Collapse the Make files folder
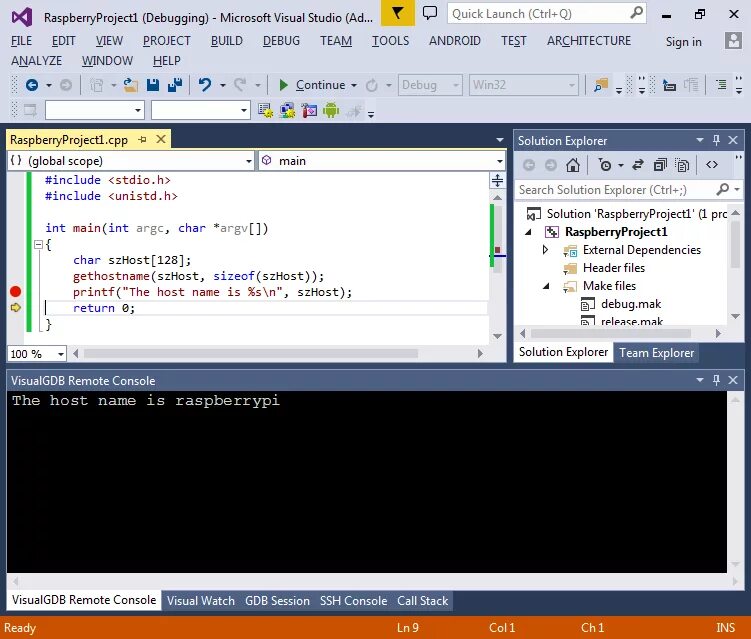Screen dimensions: 751x639 546,286
